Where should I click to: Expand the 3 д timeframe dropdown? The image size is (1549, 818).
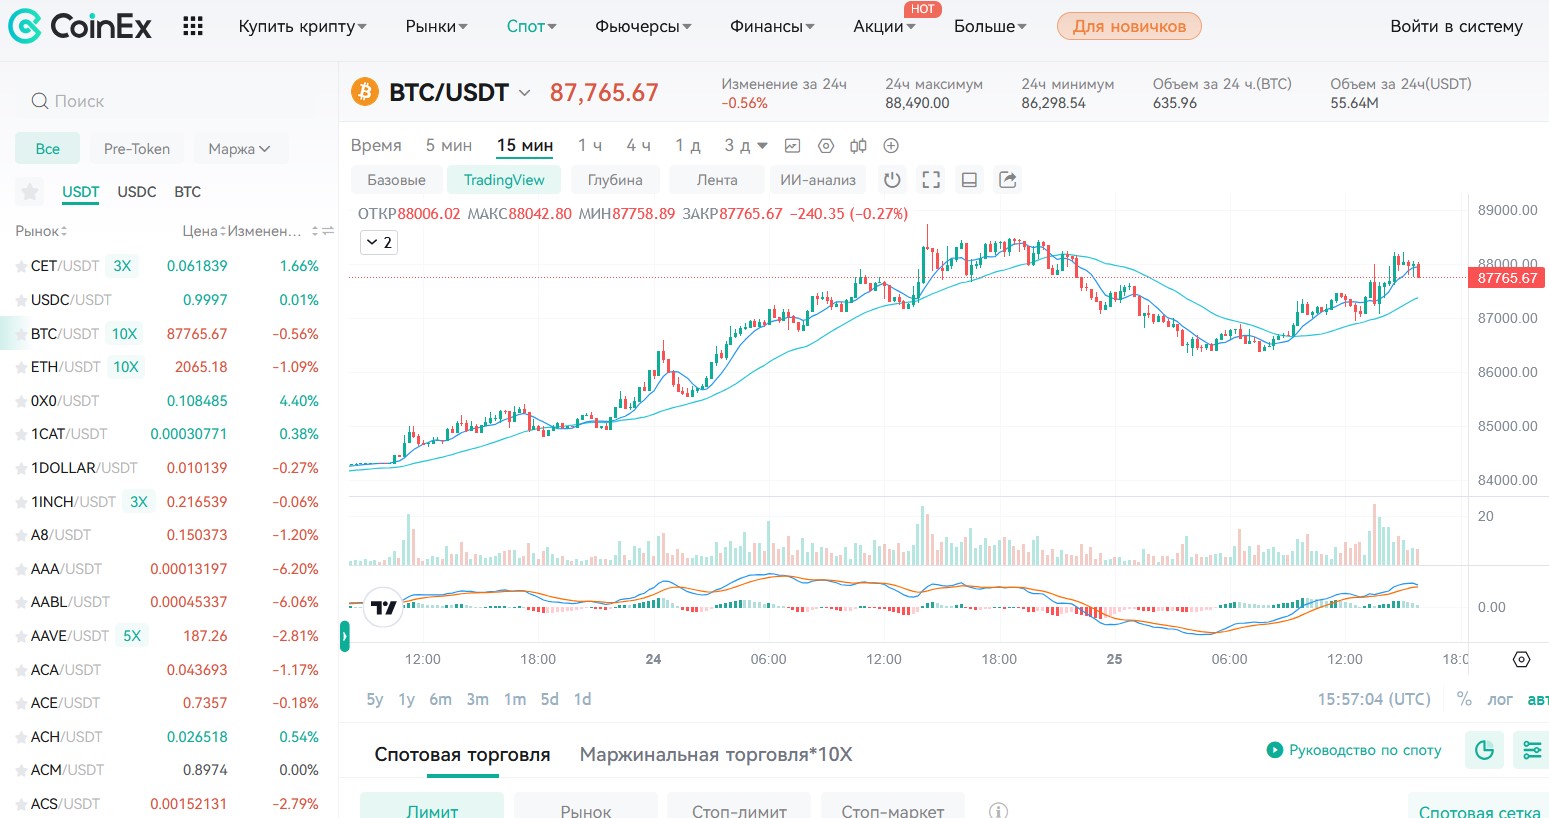762,146
